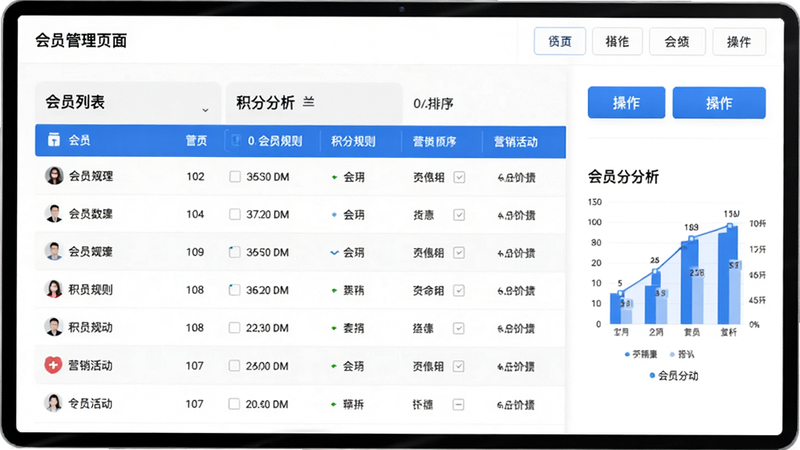800x450 pixels.
Task: Click the light blue second legend swatch
Action: pos(672,354)
